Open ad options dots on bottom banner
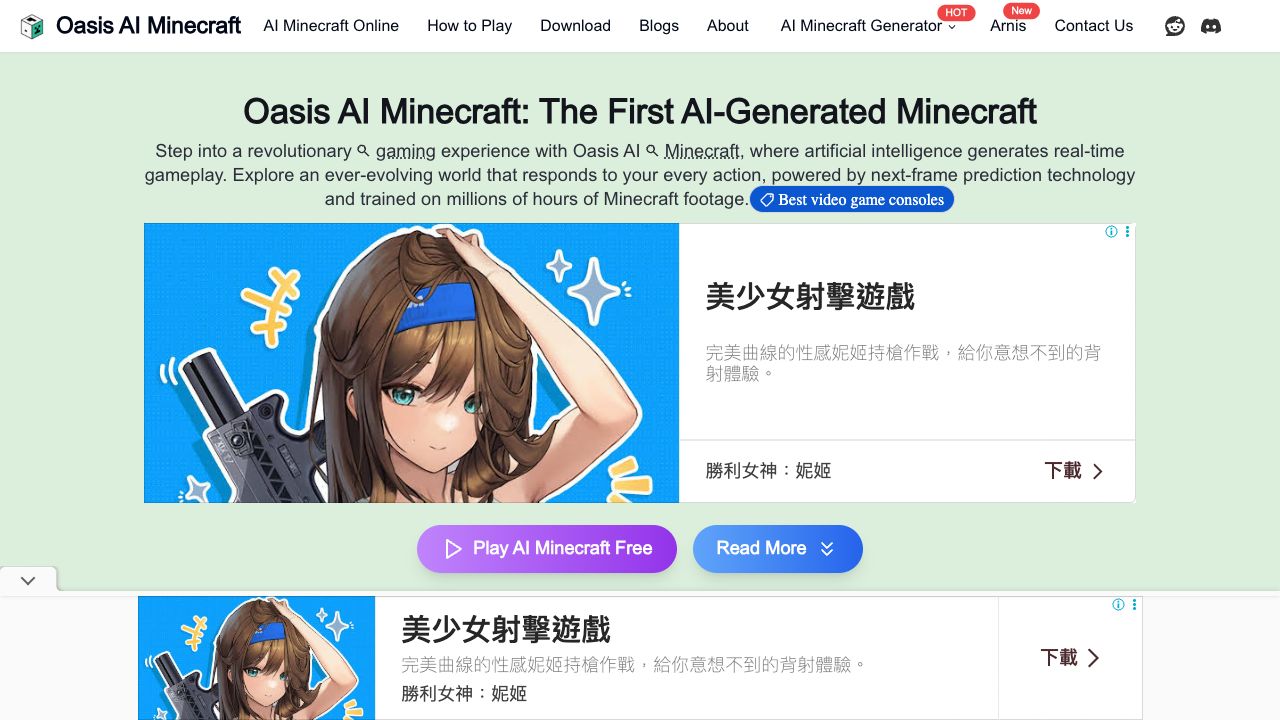Image resolution: width=1280 pixels, height=720 pixels. pos(1134,605)
